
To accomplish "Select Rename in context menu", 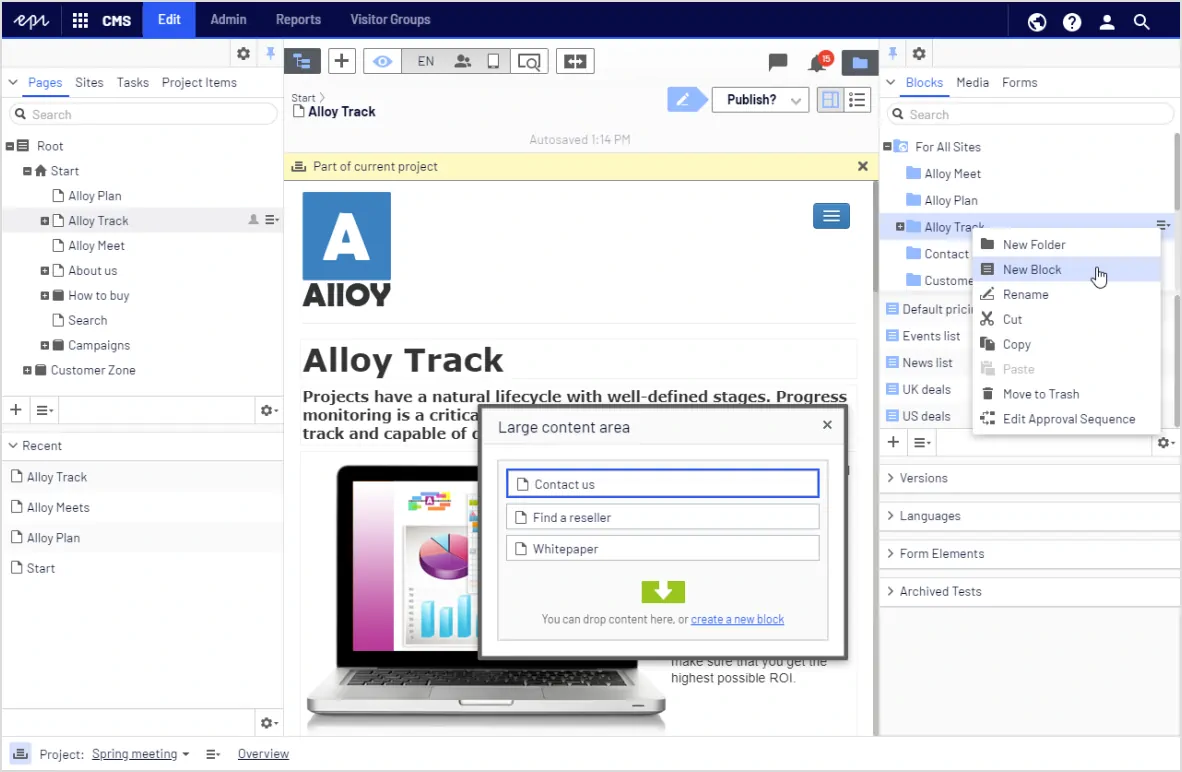I will (x=1066, y=294).
